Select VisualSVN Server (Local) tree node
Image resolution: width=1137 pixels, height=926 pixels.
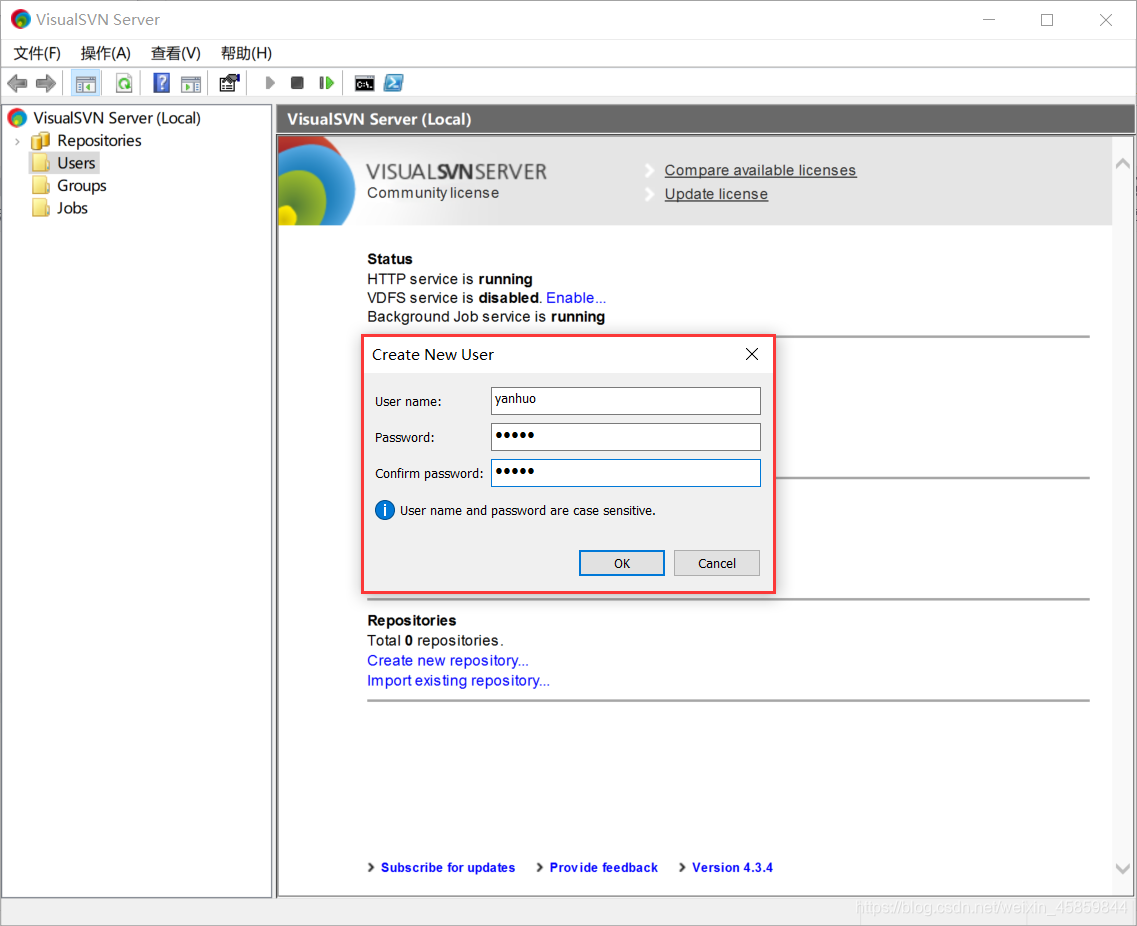tap(117, 117)
